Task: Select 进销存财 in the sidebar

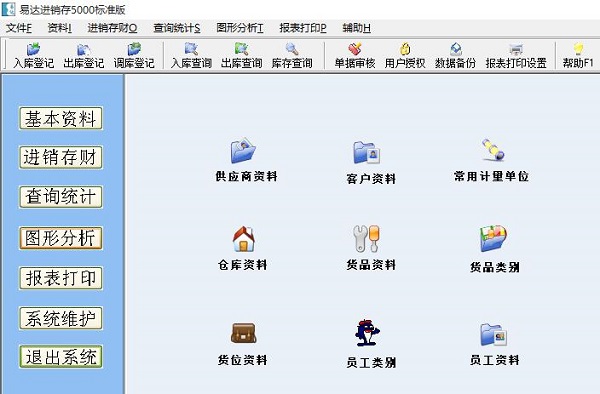Action: [x=61, y=157]
